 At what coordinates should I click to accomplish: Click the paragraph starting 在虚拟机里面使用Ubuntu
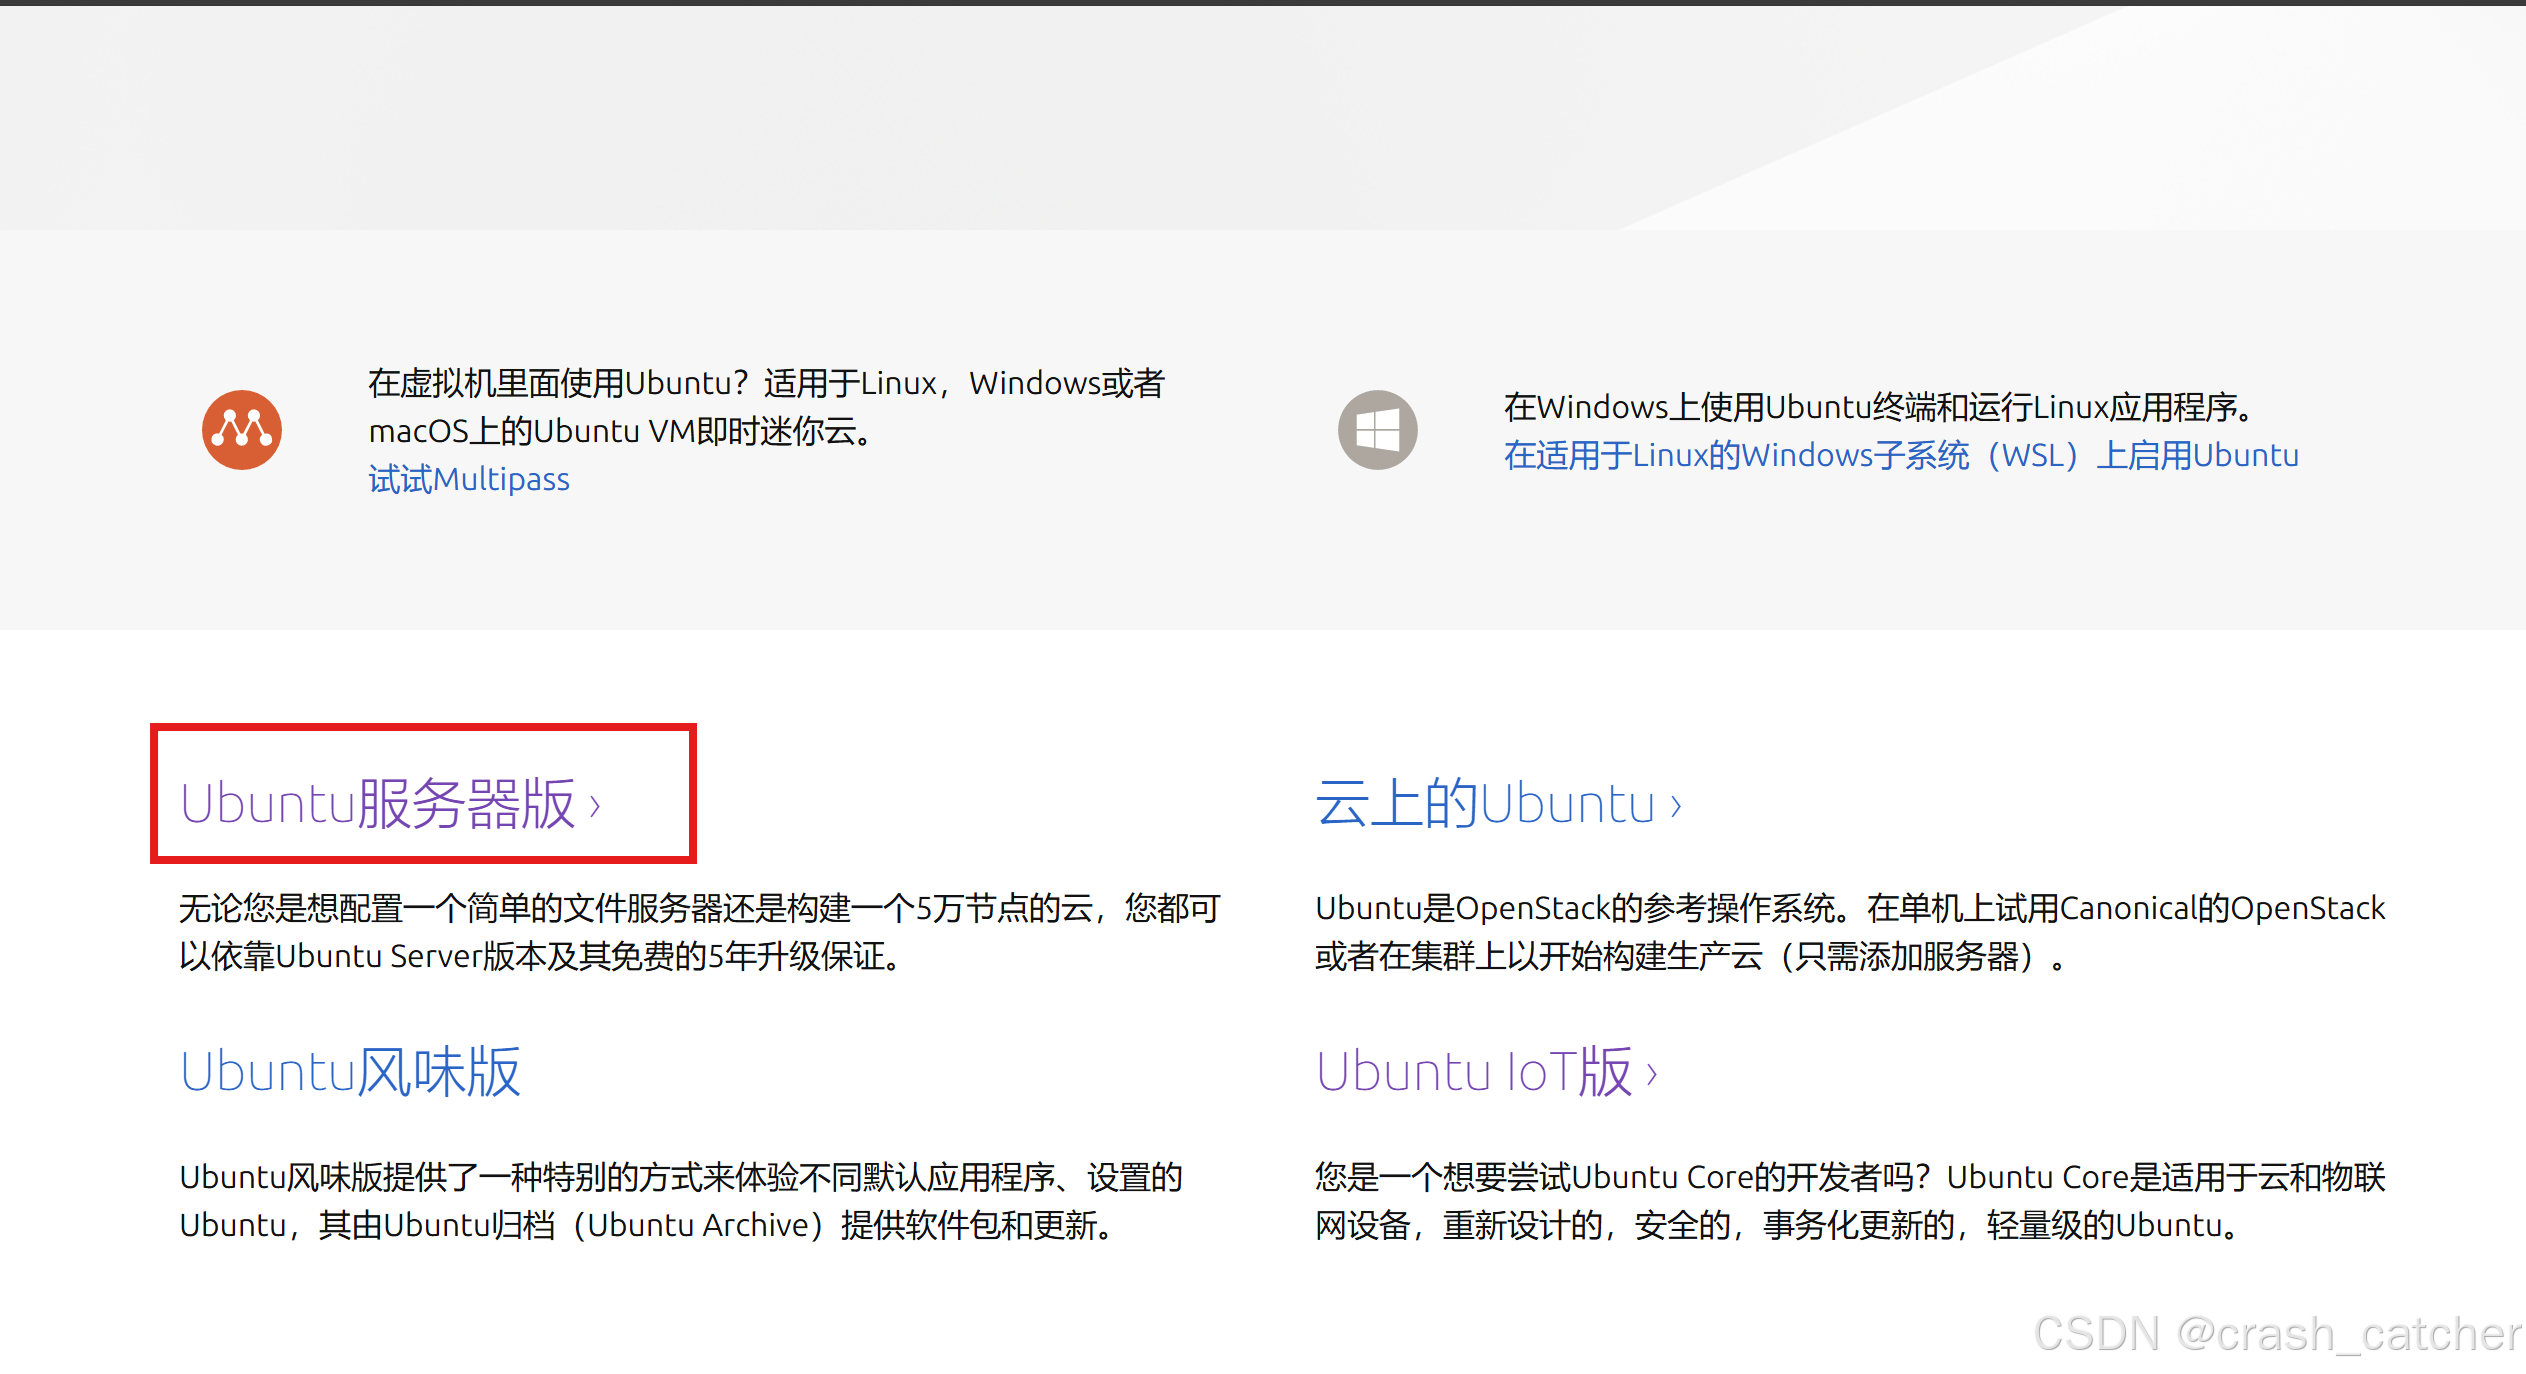coord(766,407)
